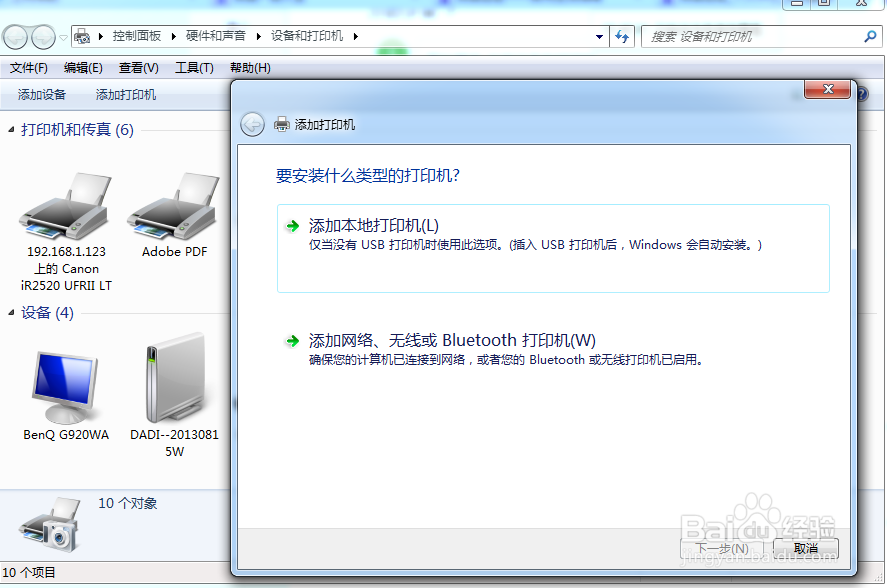Click the green arrow for network printer option
This screenshot has width=887, height=588.
292,341
